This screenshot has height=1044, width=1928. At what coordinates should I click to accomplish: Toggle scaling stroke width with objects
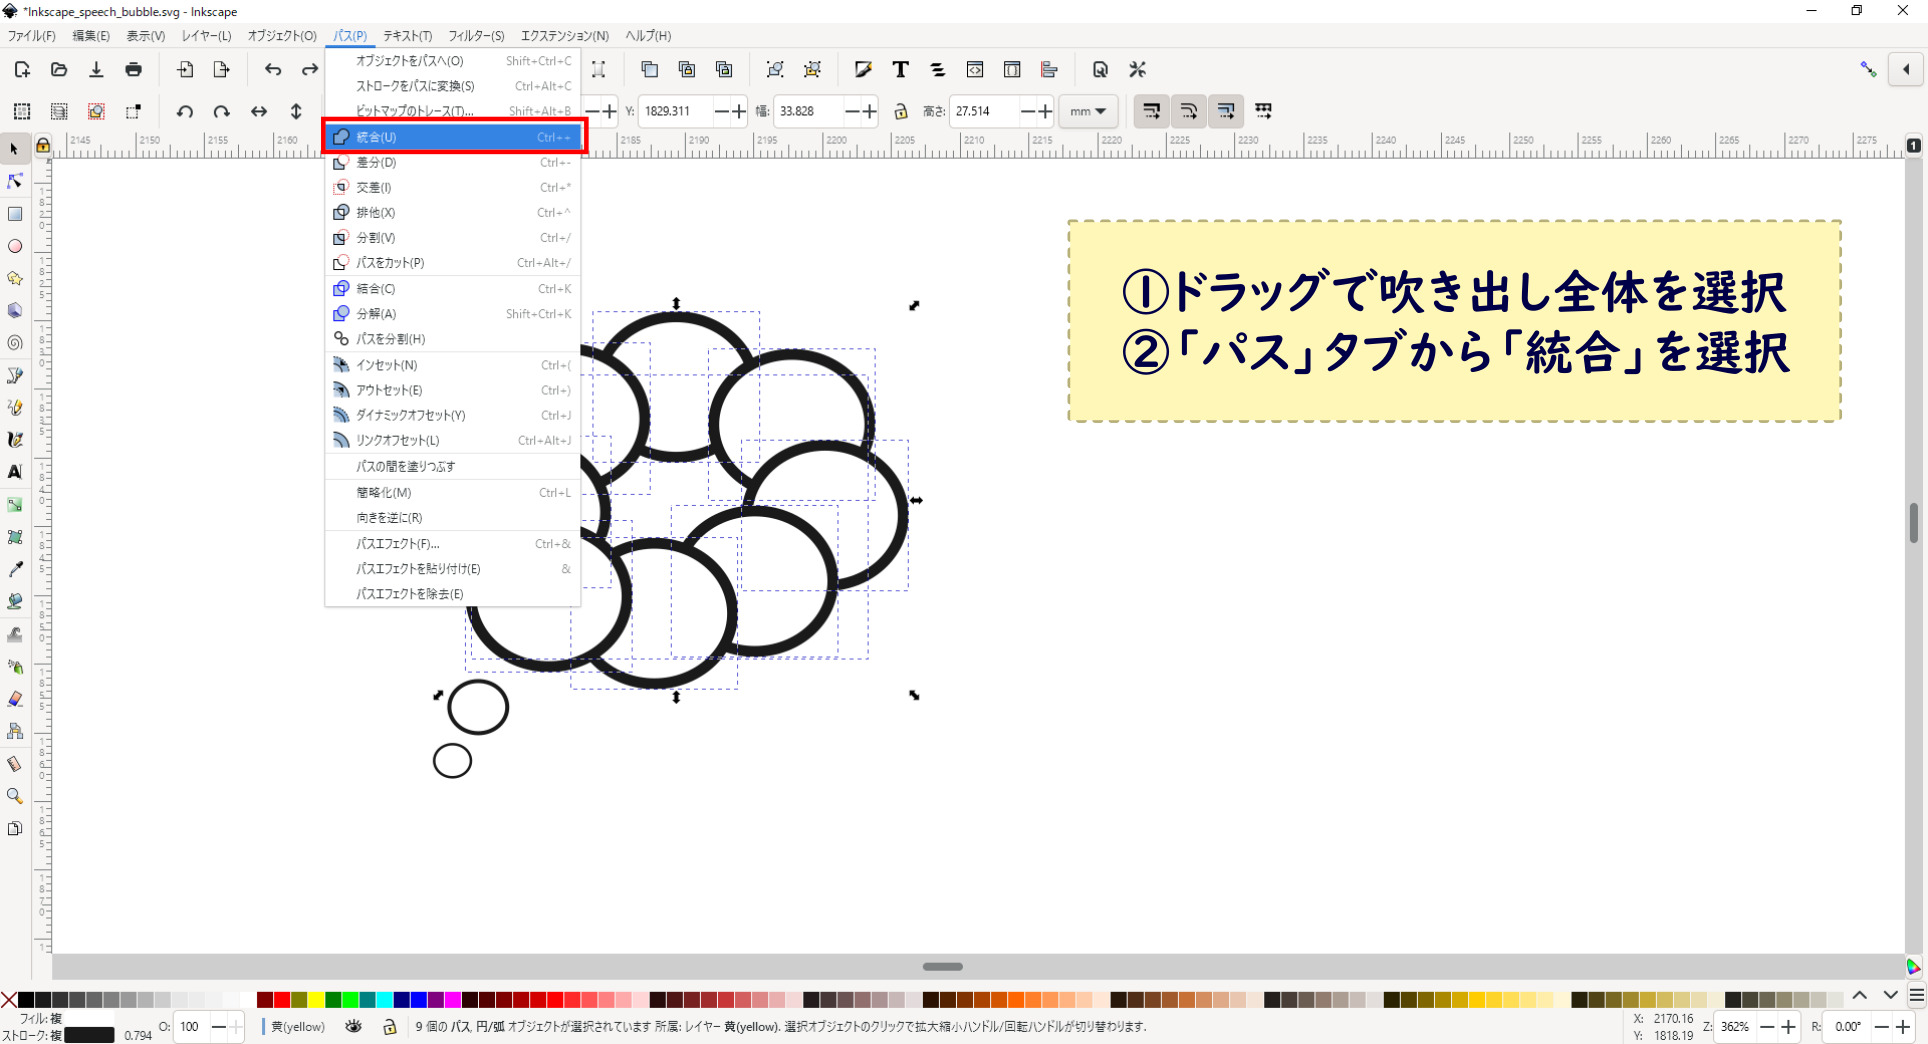click(x=1151, y=111)
